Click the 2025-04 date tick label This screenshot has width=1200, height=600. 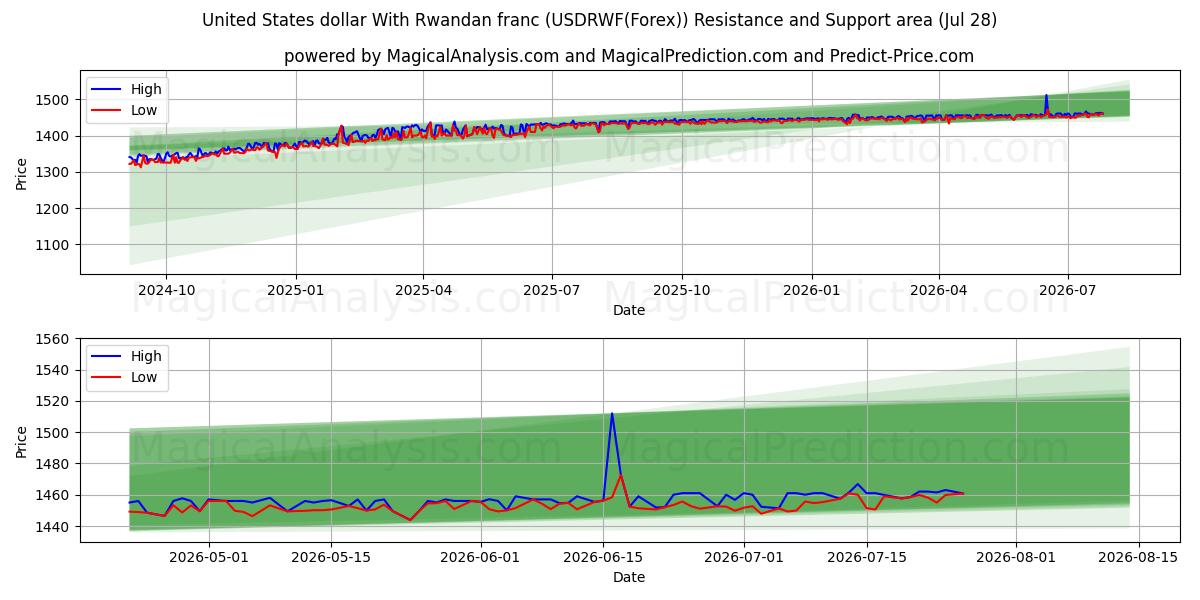pos(423,290)
